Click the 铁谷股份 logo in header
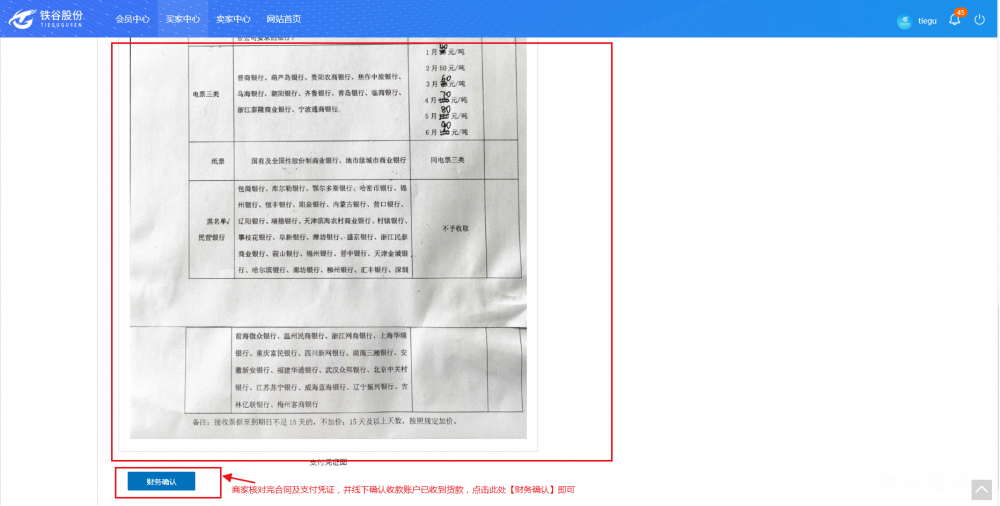 click(x=46, y=19)
